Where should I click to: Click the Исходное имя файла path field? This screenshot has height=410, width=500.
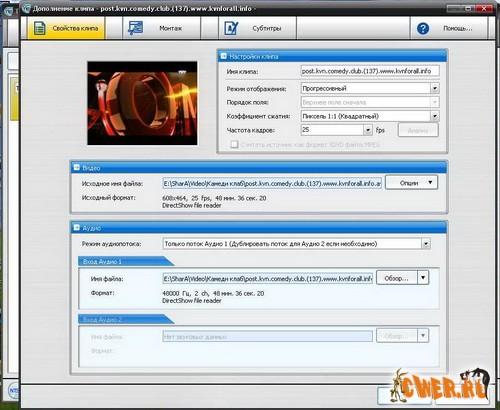click(272, 183)
